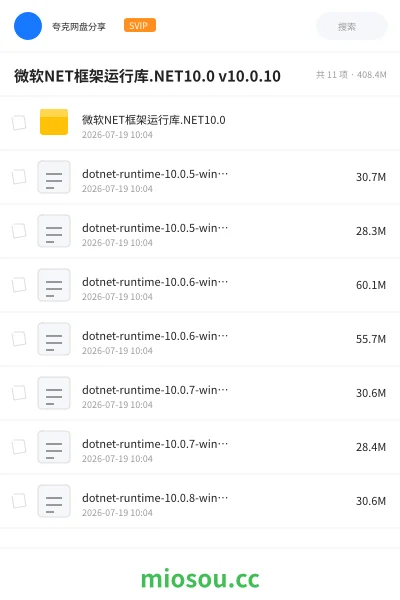Tick the checkbox of the 60.1M dotnet-runtime-10.0.6 file
The image size is (400, 600).
coord(19,285)
